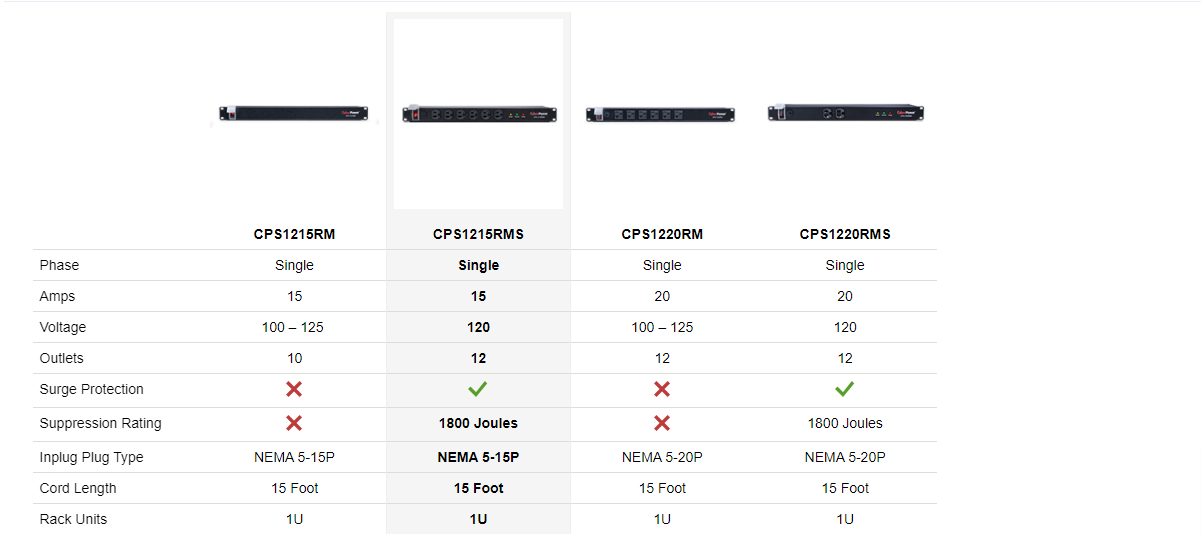Select the Suppression Rating row label
1201x554 pixels.
[x=100, y=423]
